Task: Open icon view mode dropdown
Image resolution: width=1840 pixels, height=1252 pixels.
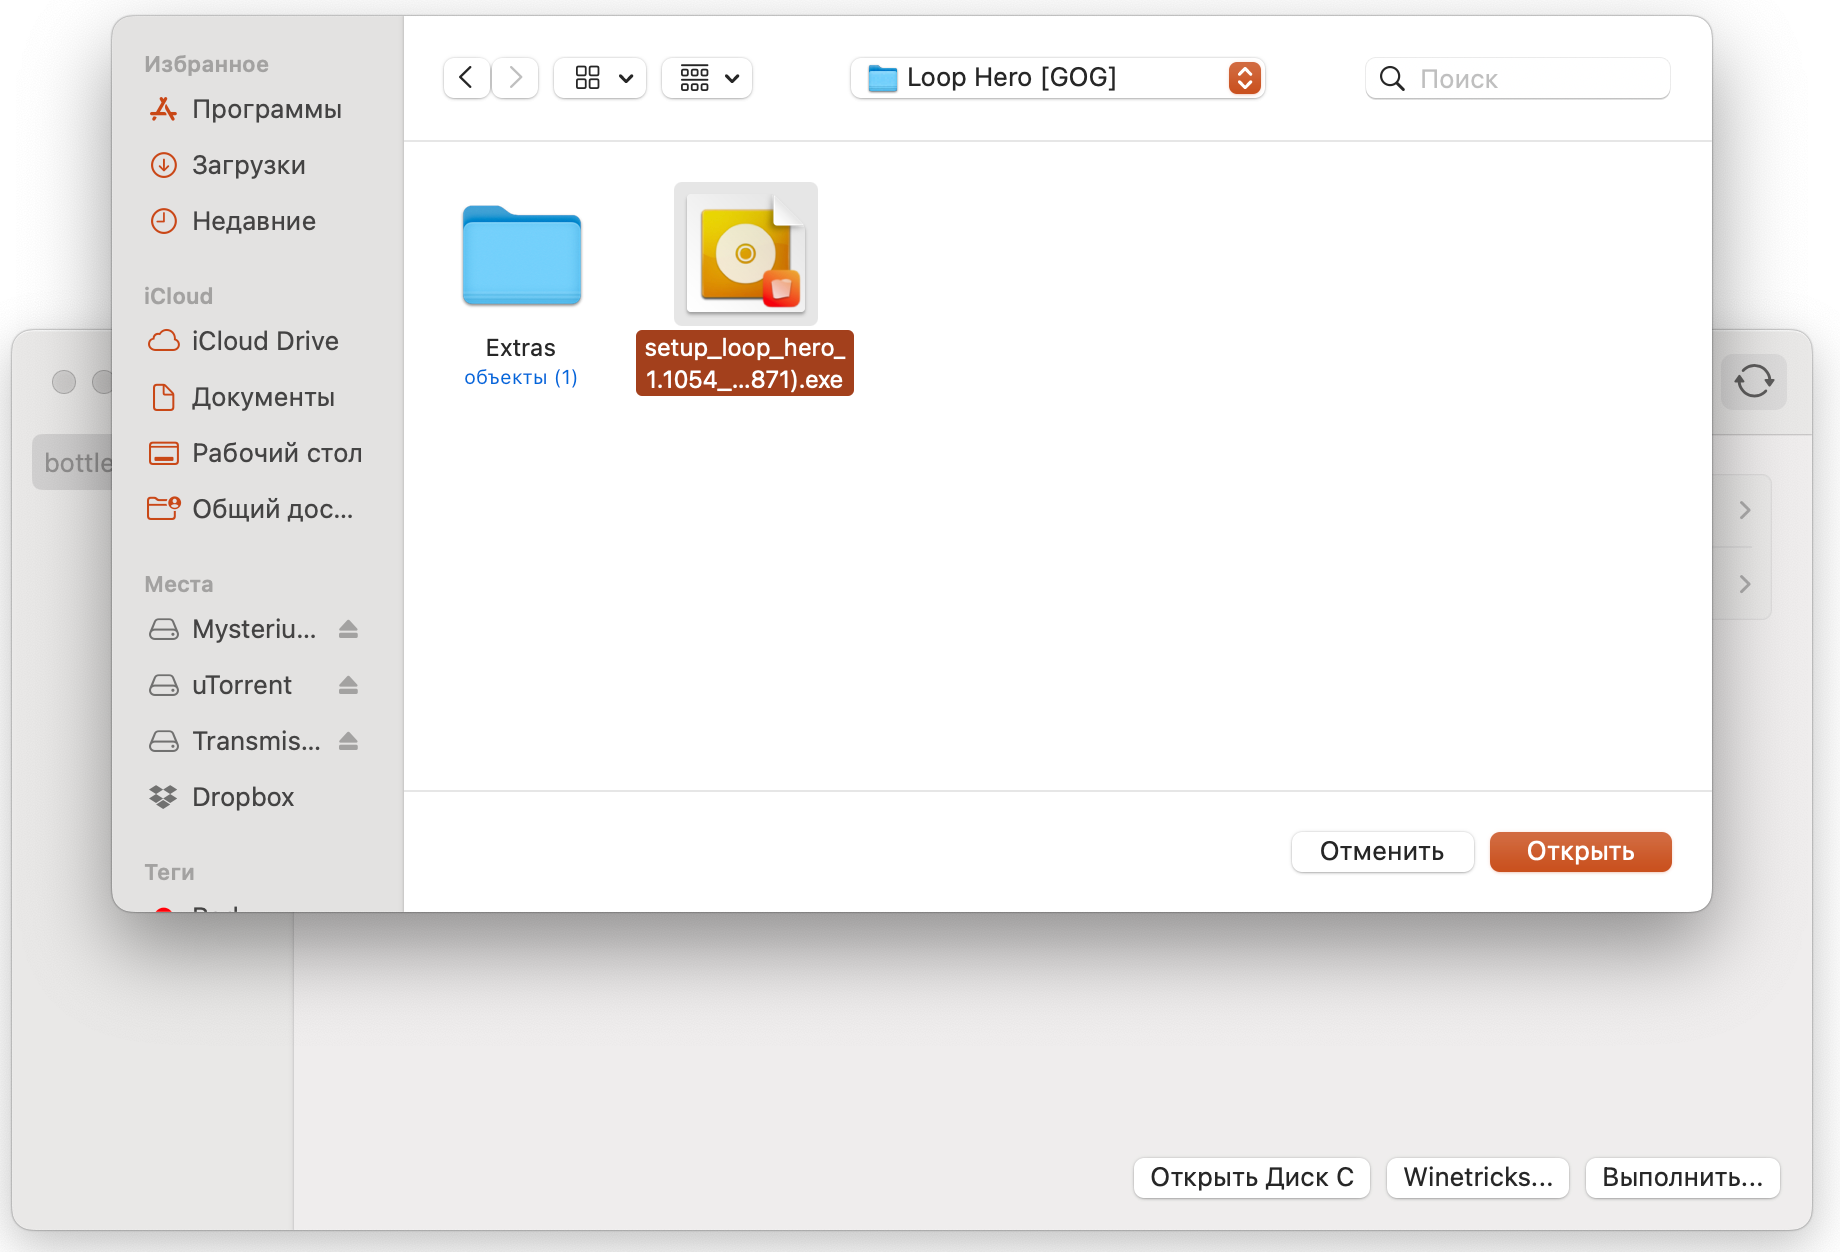Action: click(600, 78)
